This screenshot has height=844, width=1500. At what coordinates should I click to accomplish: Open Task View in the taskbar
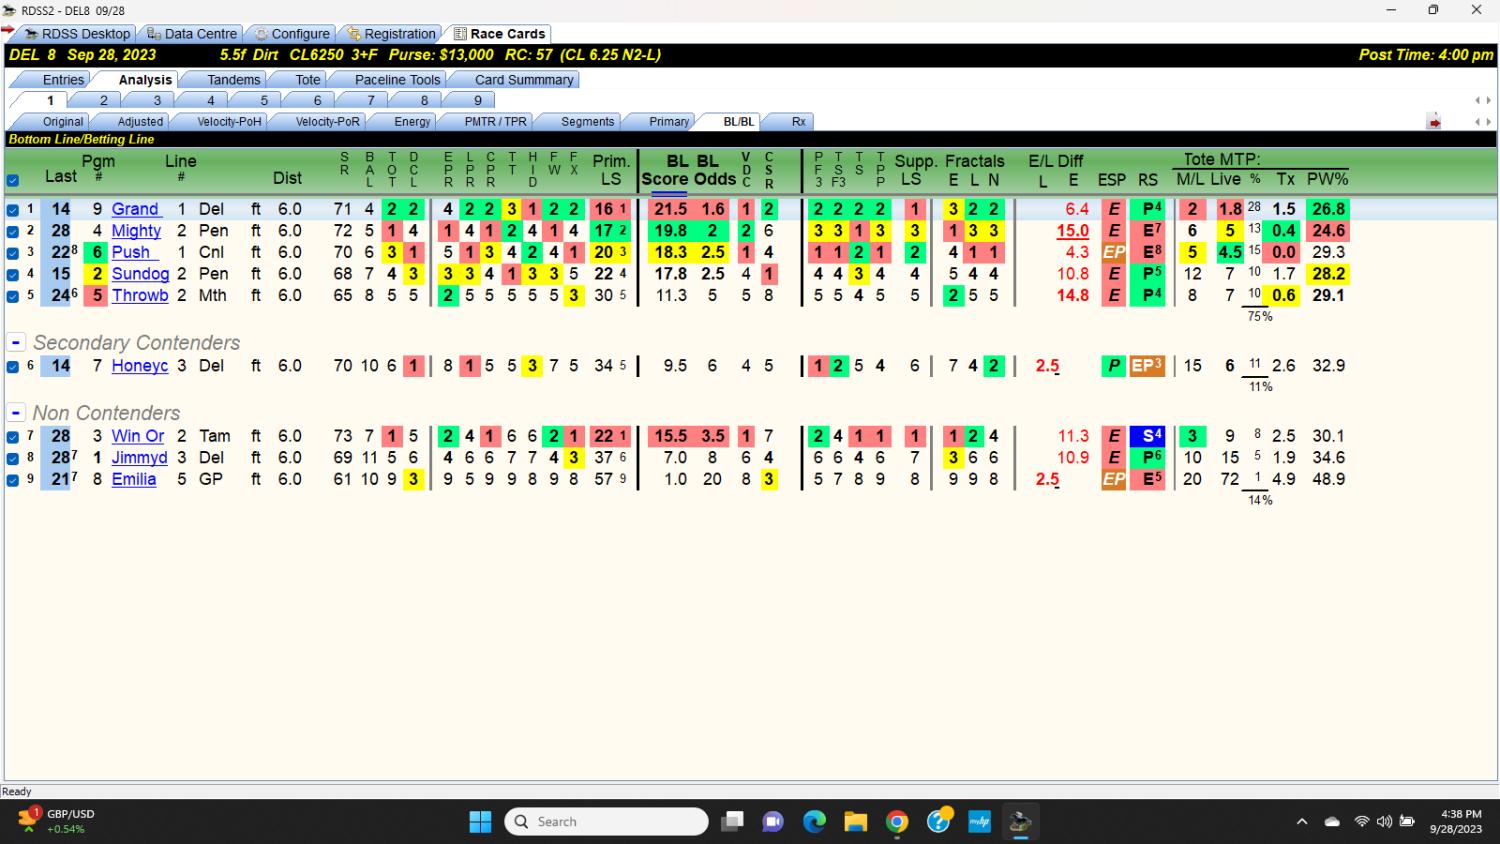point(733,822)
